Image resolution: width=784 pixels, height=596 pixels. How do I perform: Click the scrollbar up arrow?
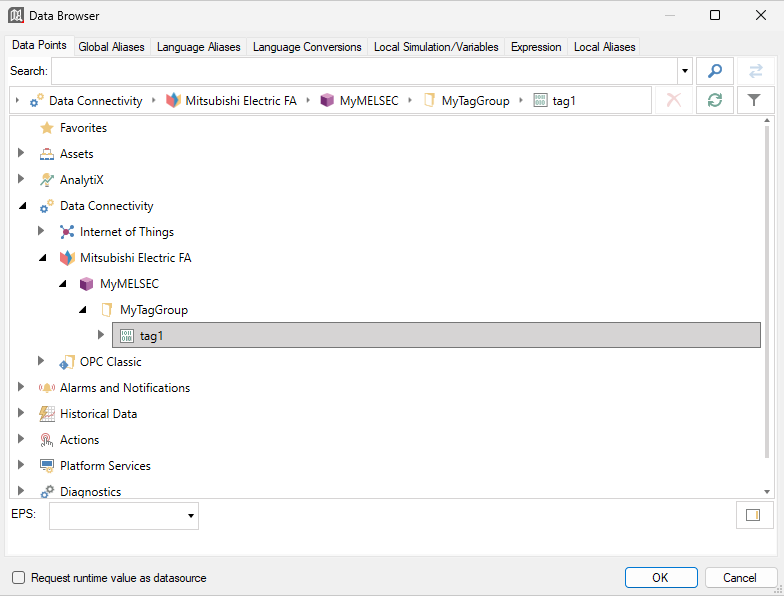(767, 120)
